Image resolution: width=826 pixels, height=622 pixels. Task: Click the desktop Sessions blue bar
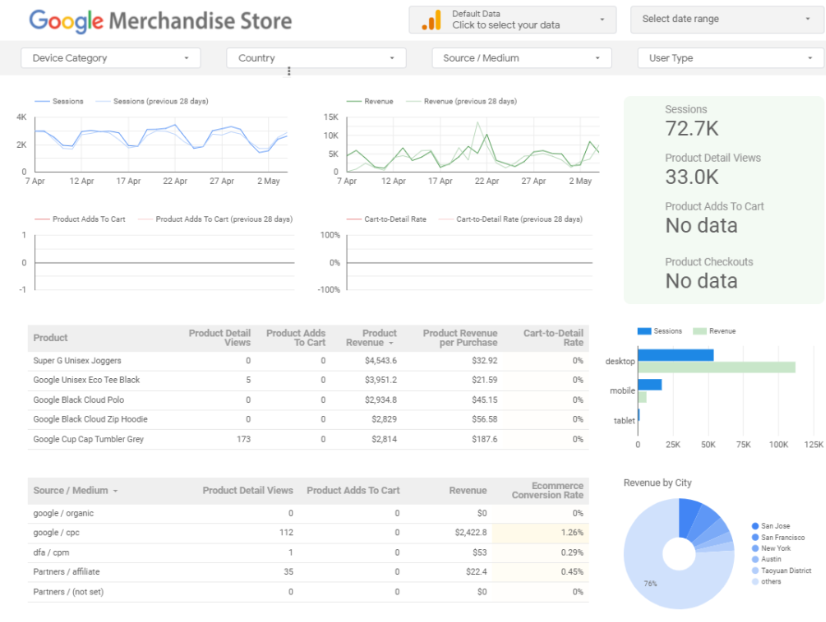click(x=676, y=355)
